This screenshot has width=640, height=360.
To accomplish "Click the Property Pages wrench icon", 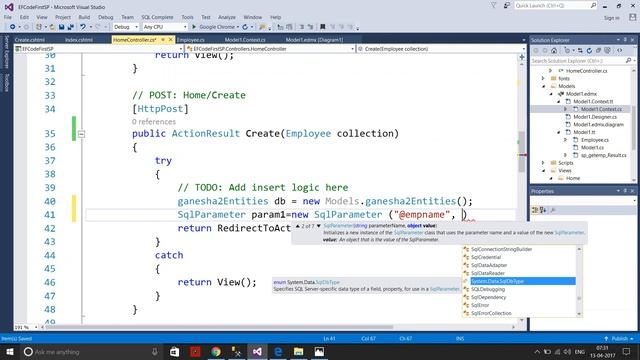I will pyautogui.click(x=553, y=210).
